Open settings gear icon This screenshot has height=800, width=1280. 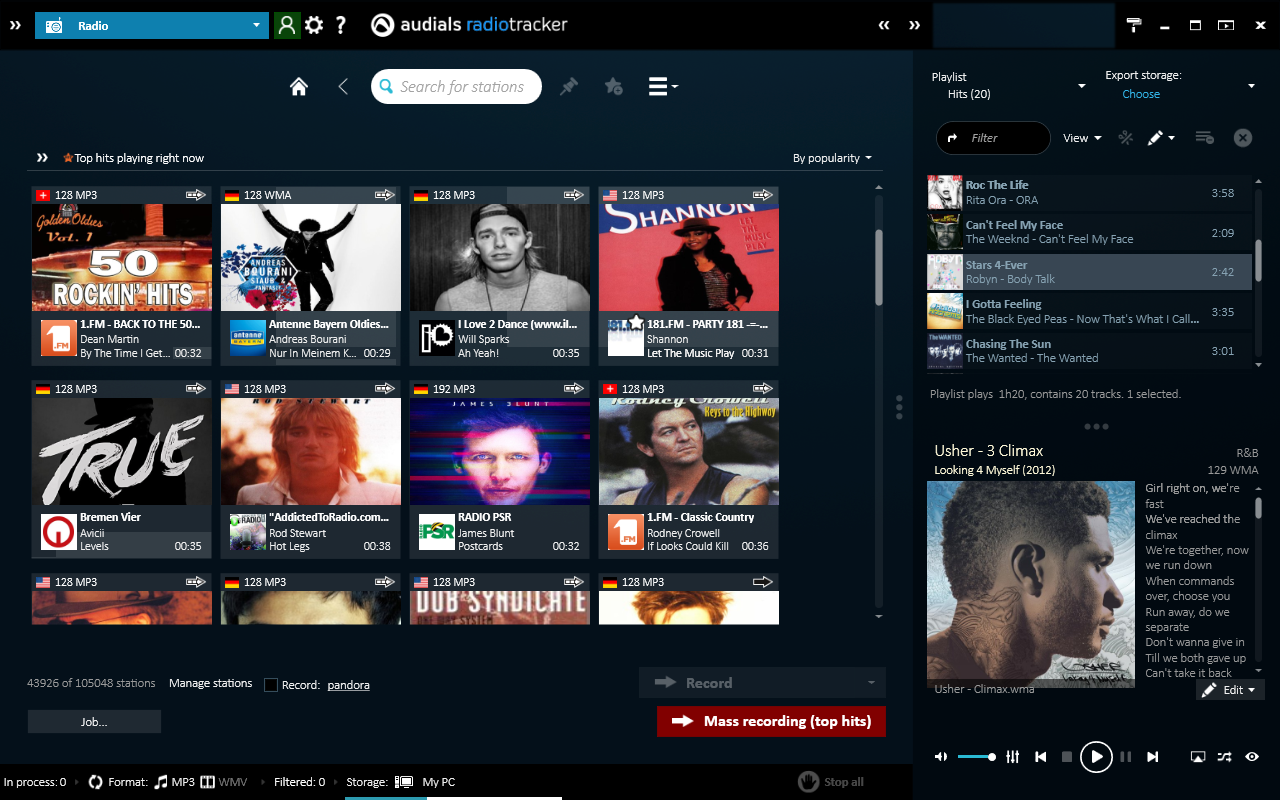[314, 25]
